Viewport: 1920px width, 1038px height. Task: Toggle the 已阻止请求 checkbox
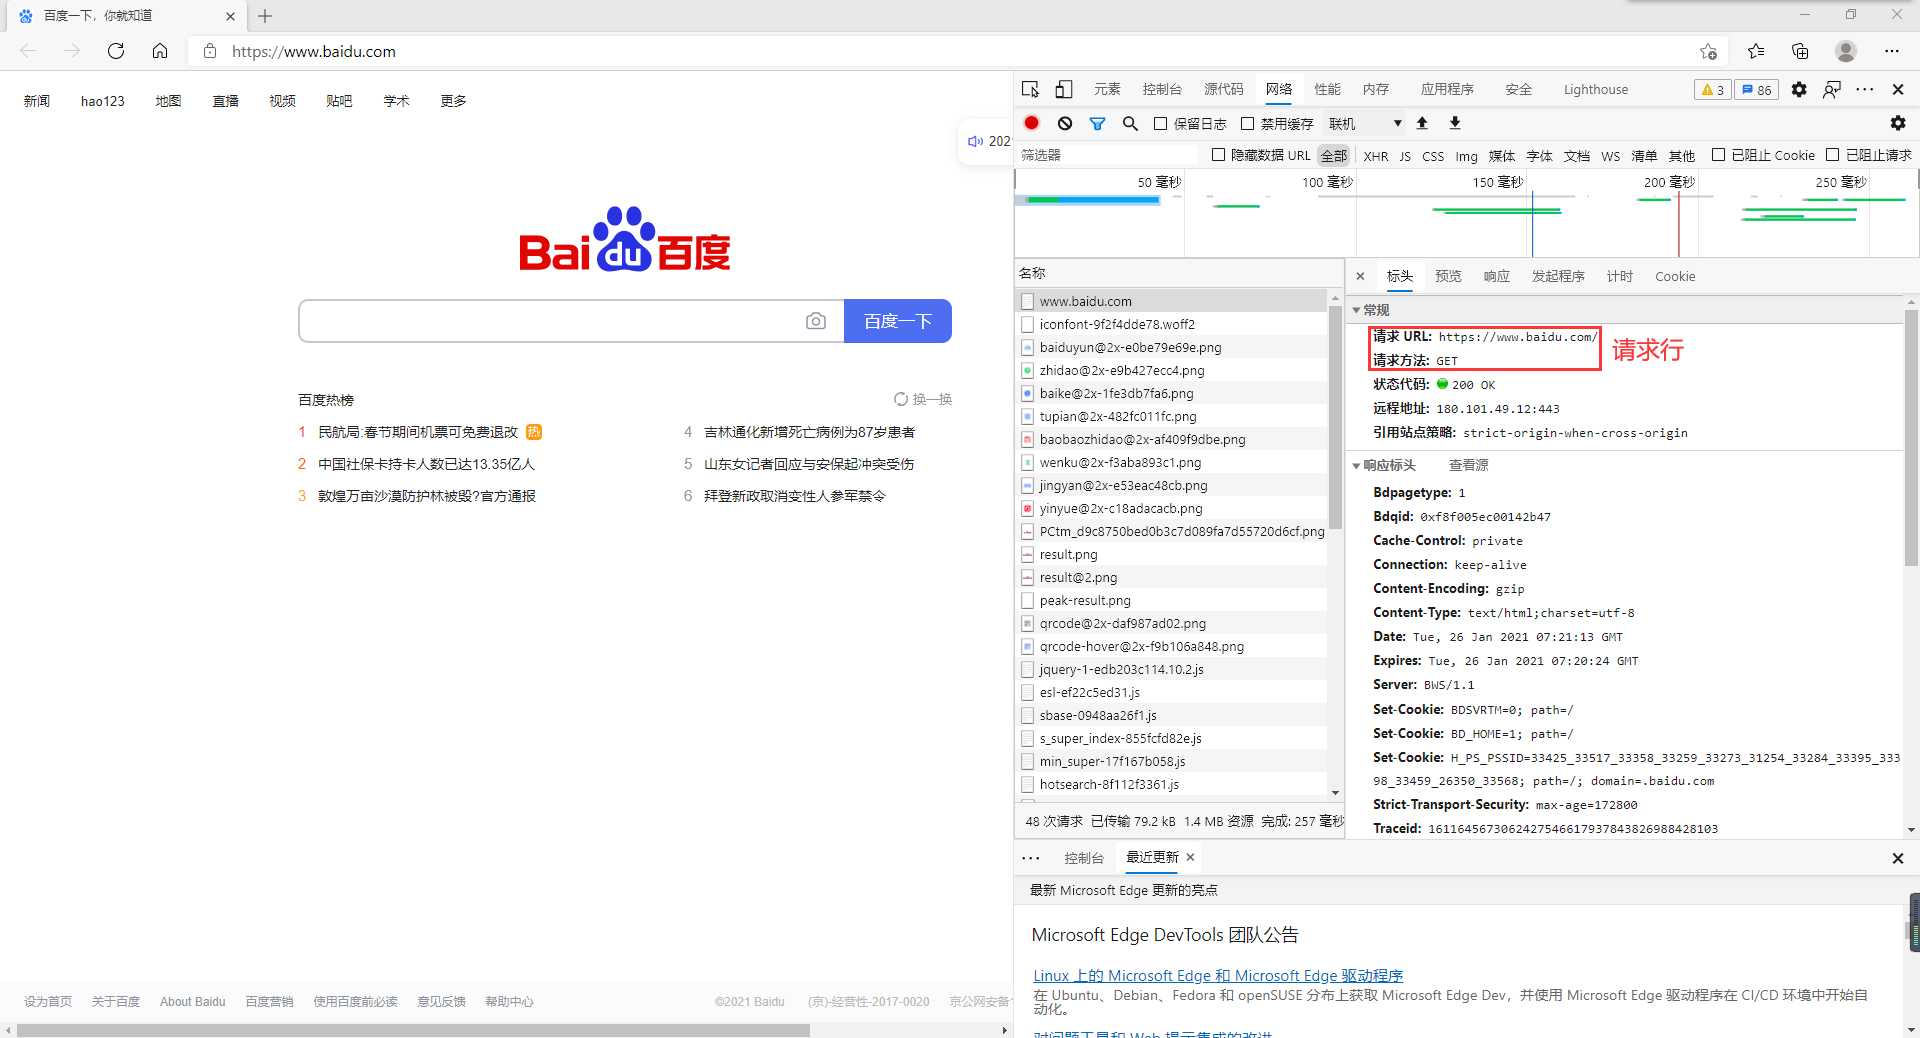pyautogui.click(x=1833, y=155)
